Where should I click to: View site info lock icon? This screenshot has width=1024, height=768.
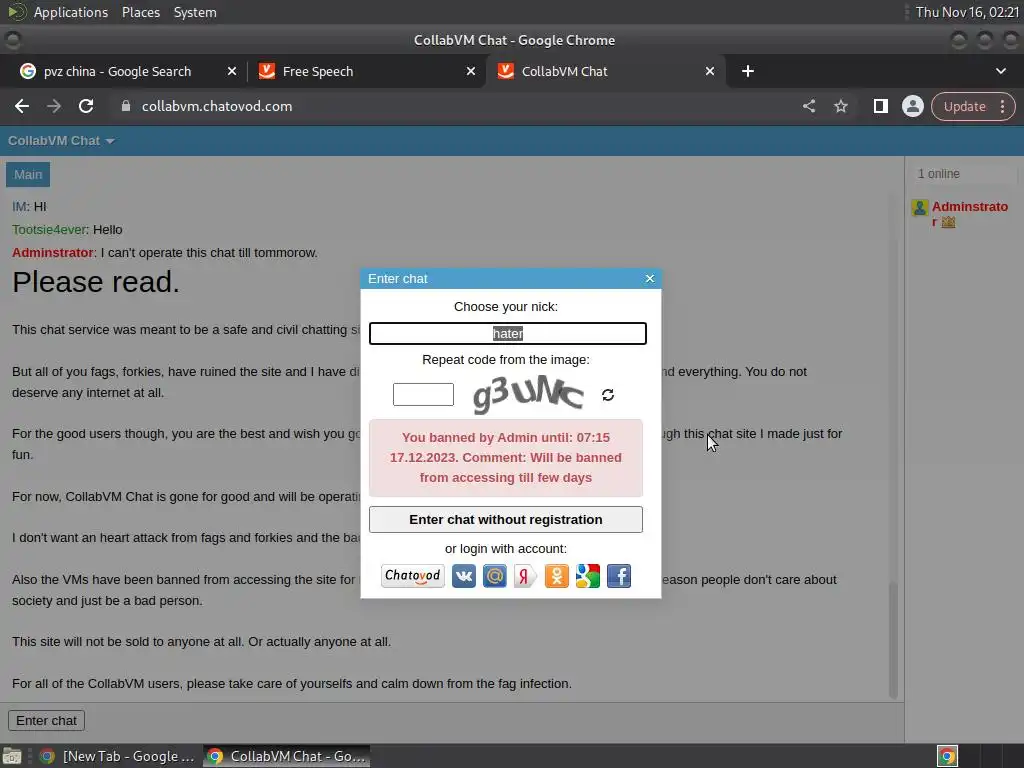(126, 106)
